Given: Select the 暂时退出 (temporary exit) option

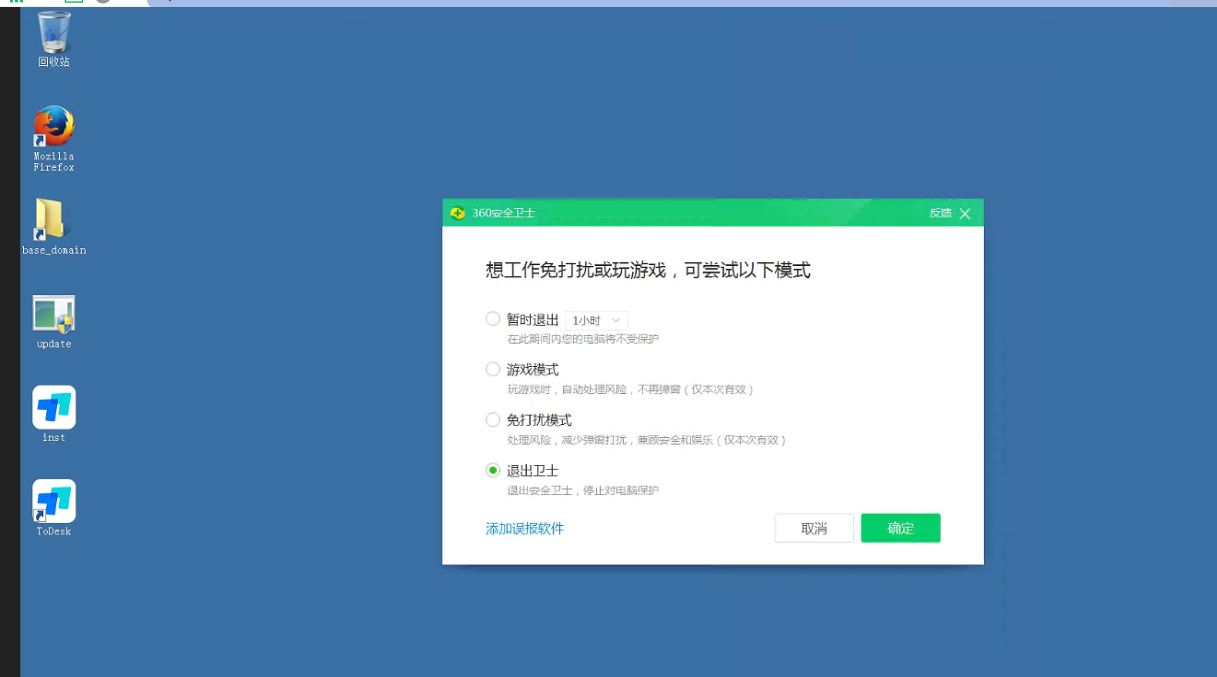Looking at the screenshot, I should pyautogui.click(x=493, y=318).
